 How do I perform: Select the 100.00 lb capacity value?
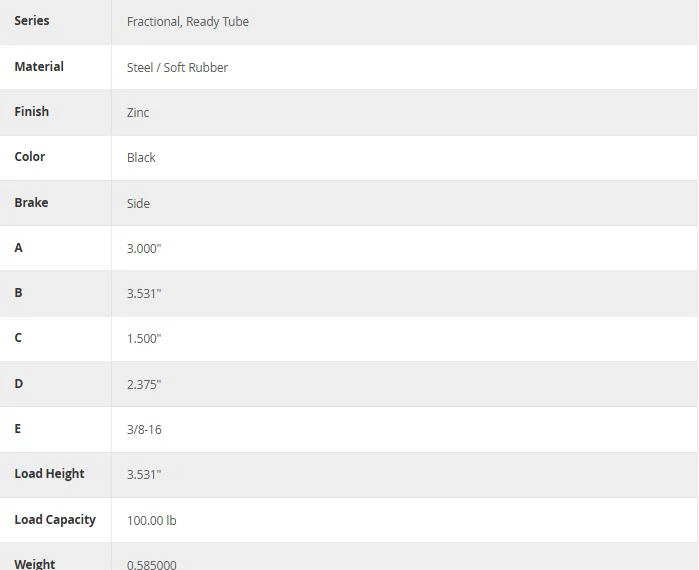pyautogui.click(x=152, y=521)
